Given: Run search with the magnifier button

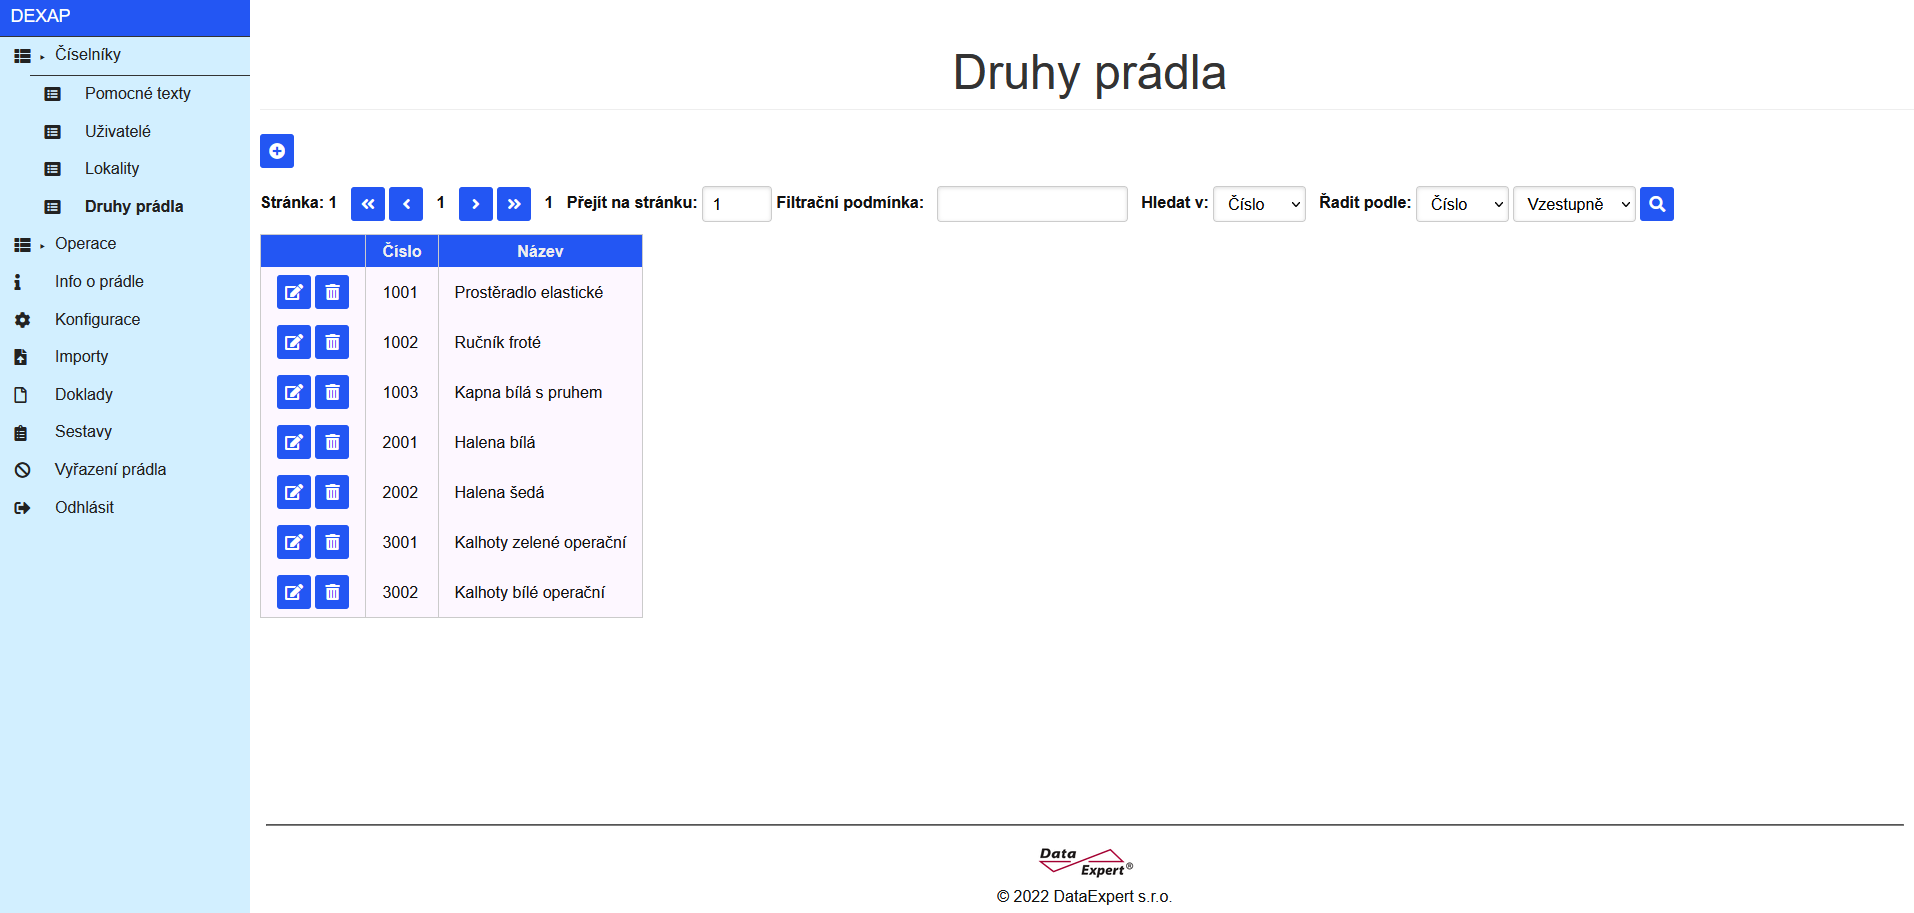Looking at the screenshot, I should (x=1656, y=204).
